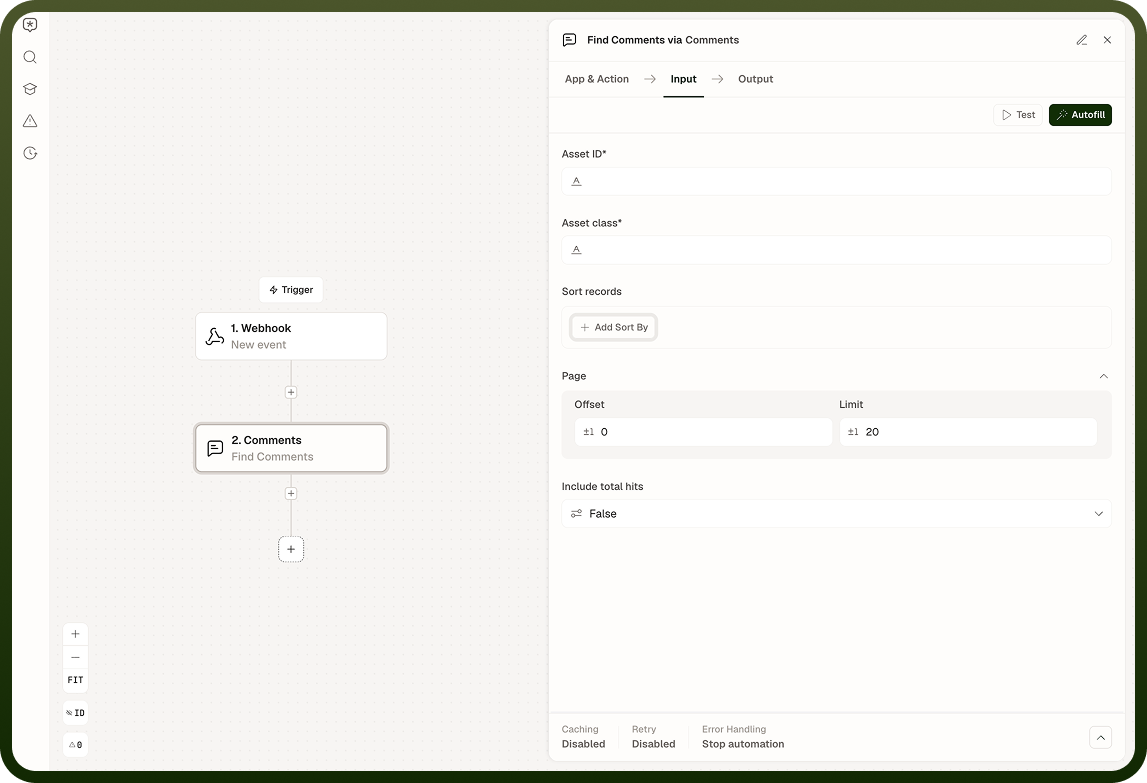Switch to the App & Action tab
The image size is (1147, 783).
[596, 79]
